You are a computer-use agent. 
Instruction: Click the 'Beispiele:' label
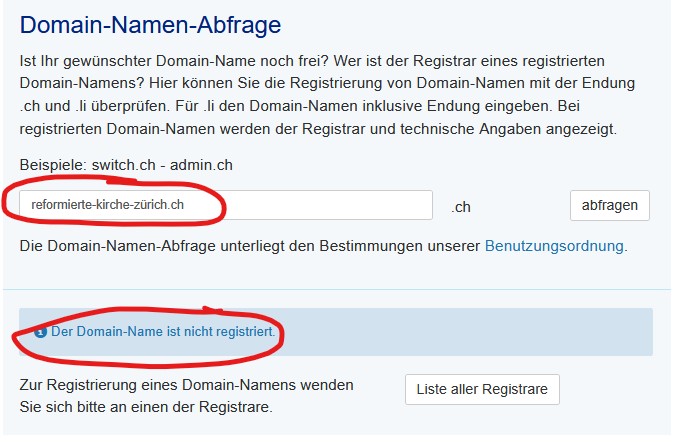point(54,164)
